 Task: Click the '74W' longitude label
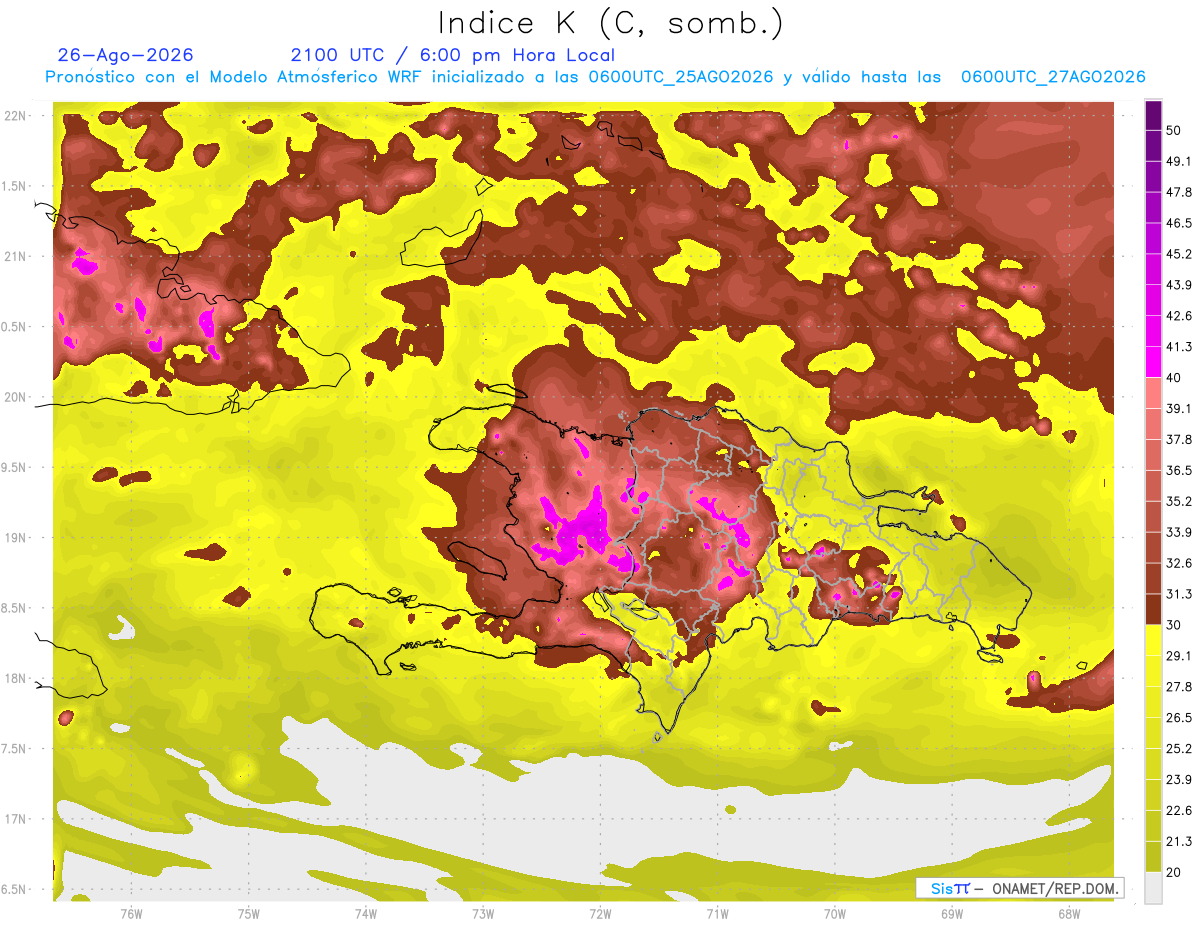[x=365, y=914]
